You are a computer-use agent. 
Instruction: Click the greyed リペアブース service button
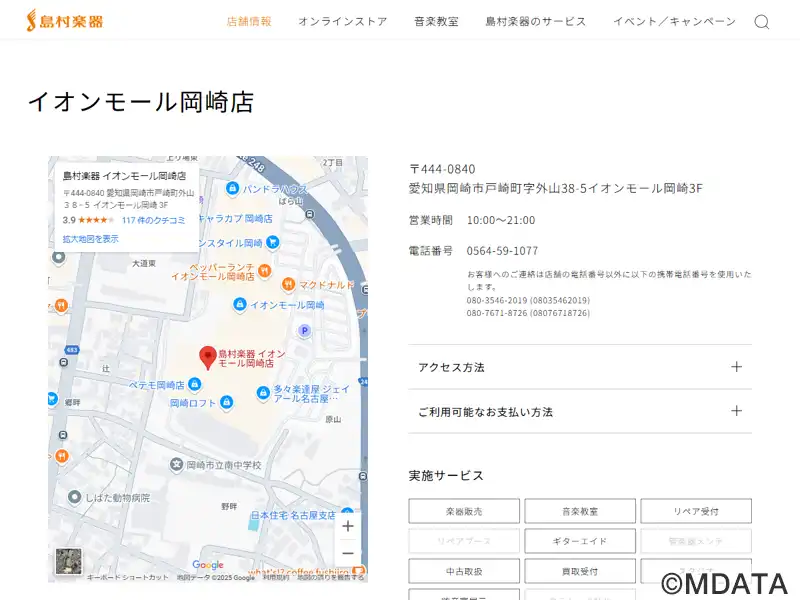(x=464, y=541)
